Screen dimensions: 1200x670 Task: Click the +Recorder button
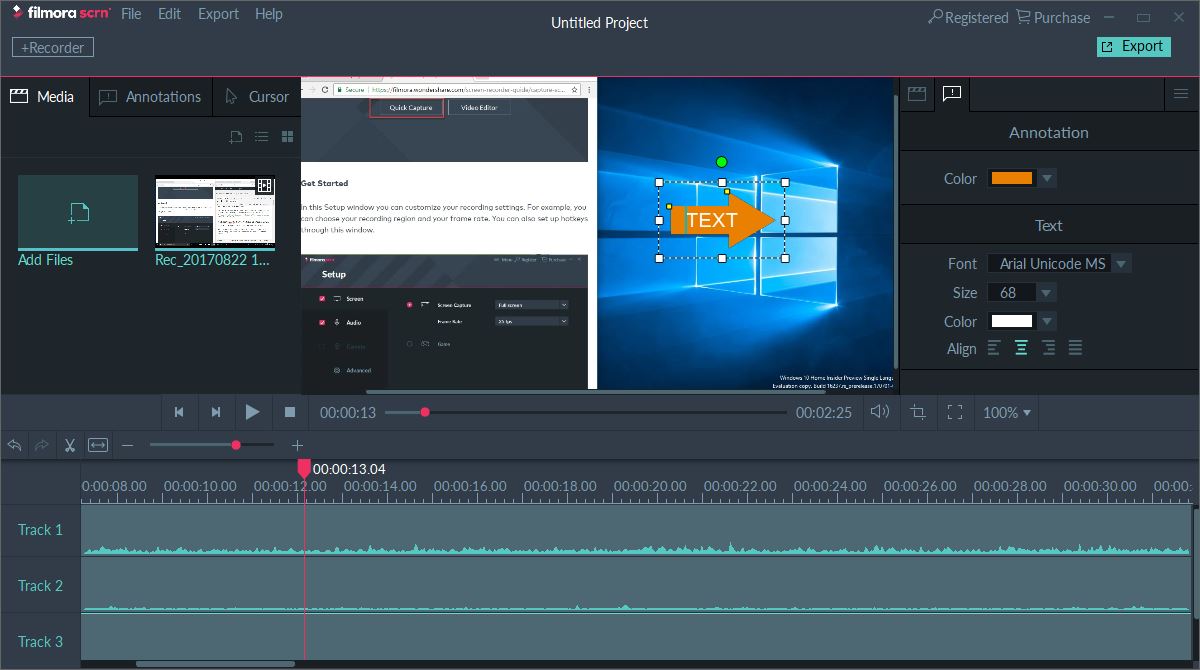51,46
